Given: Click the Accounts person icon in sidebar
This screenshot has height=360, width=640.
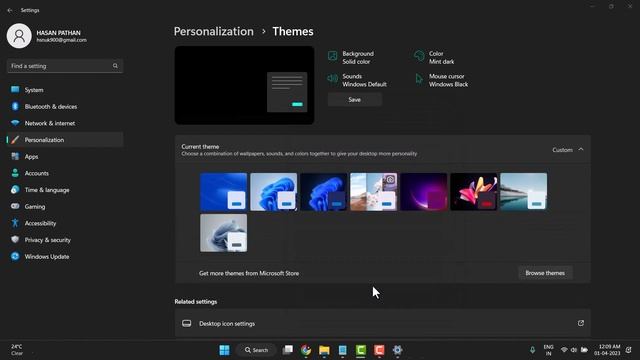Looking at the screenshot, I should coord(15,173).
